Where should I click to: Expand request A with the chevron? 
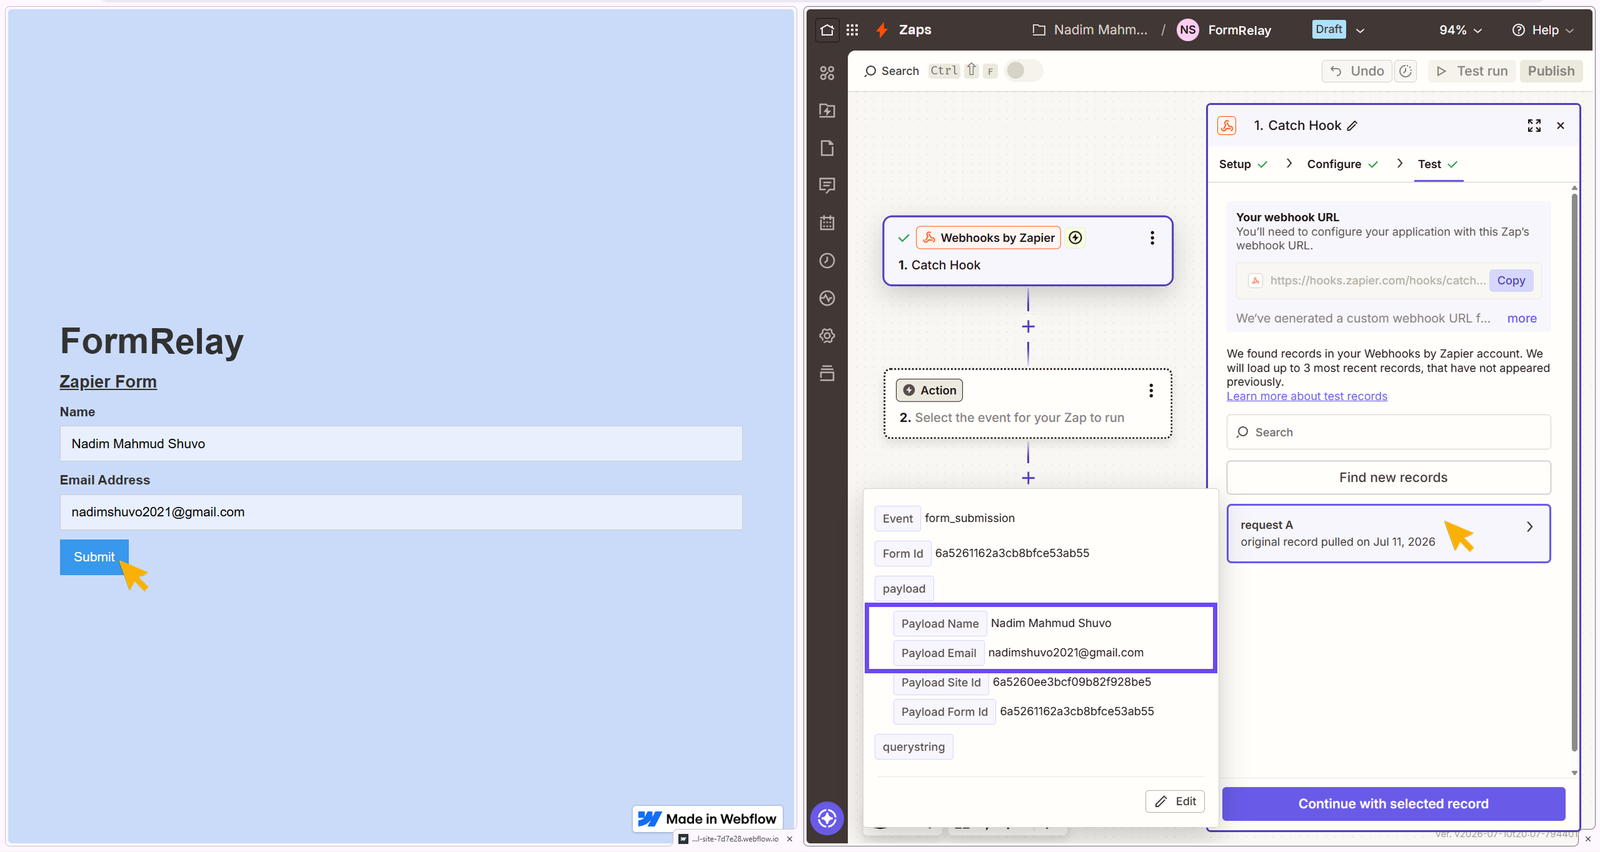(x=1529, y=527)
